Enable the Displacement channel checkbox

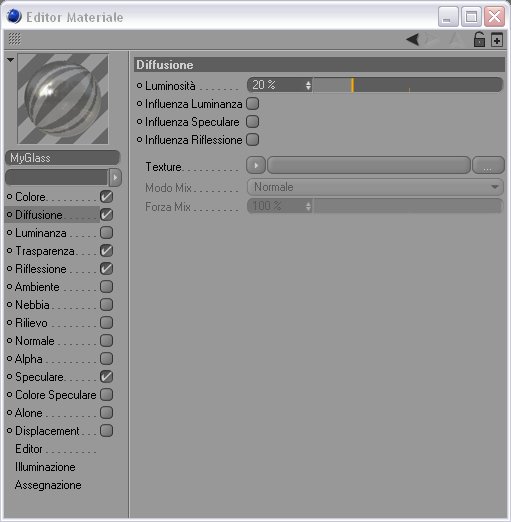tap(107, 431)
